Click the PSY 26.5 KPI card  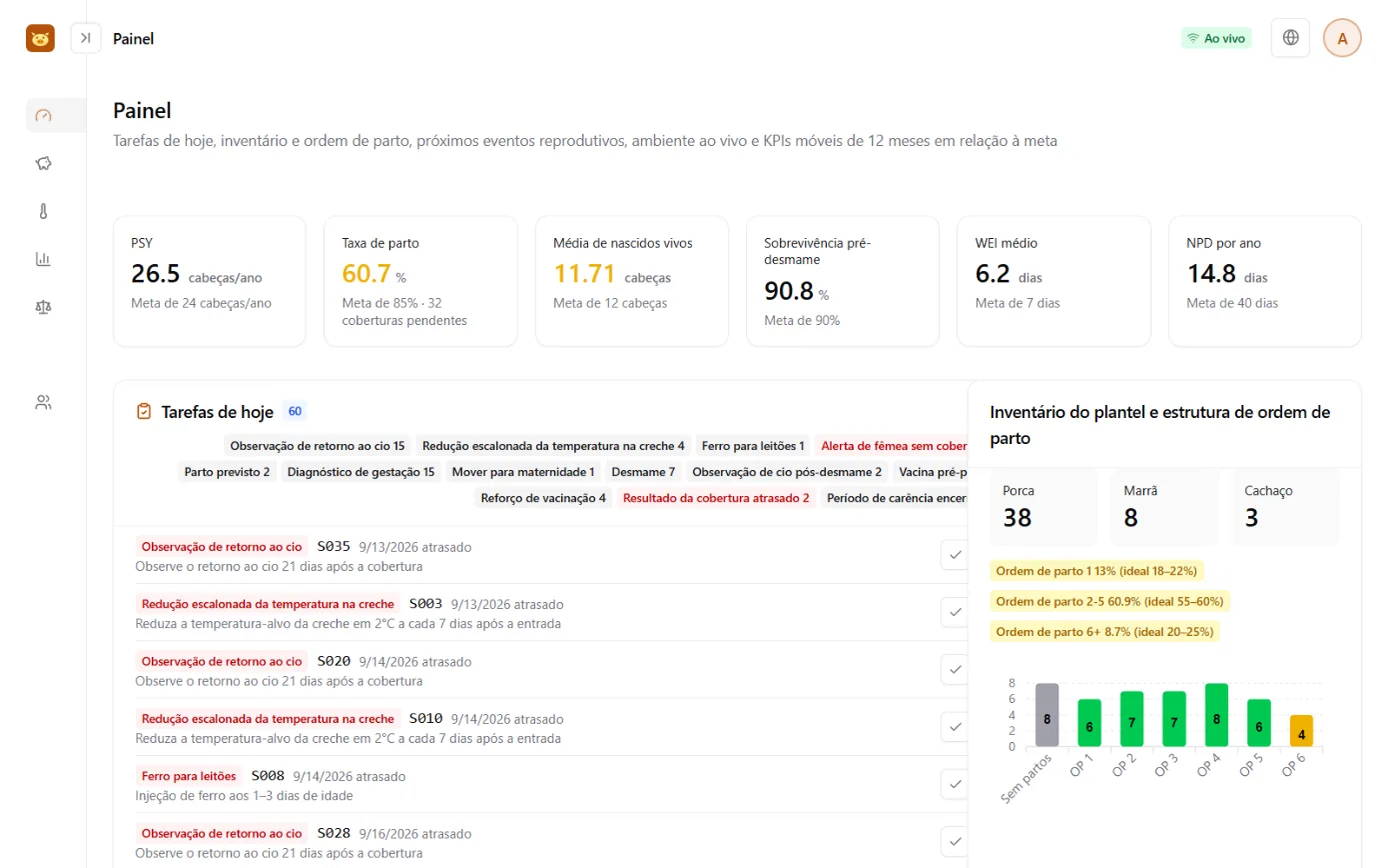point(209,281)
